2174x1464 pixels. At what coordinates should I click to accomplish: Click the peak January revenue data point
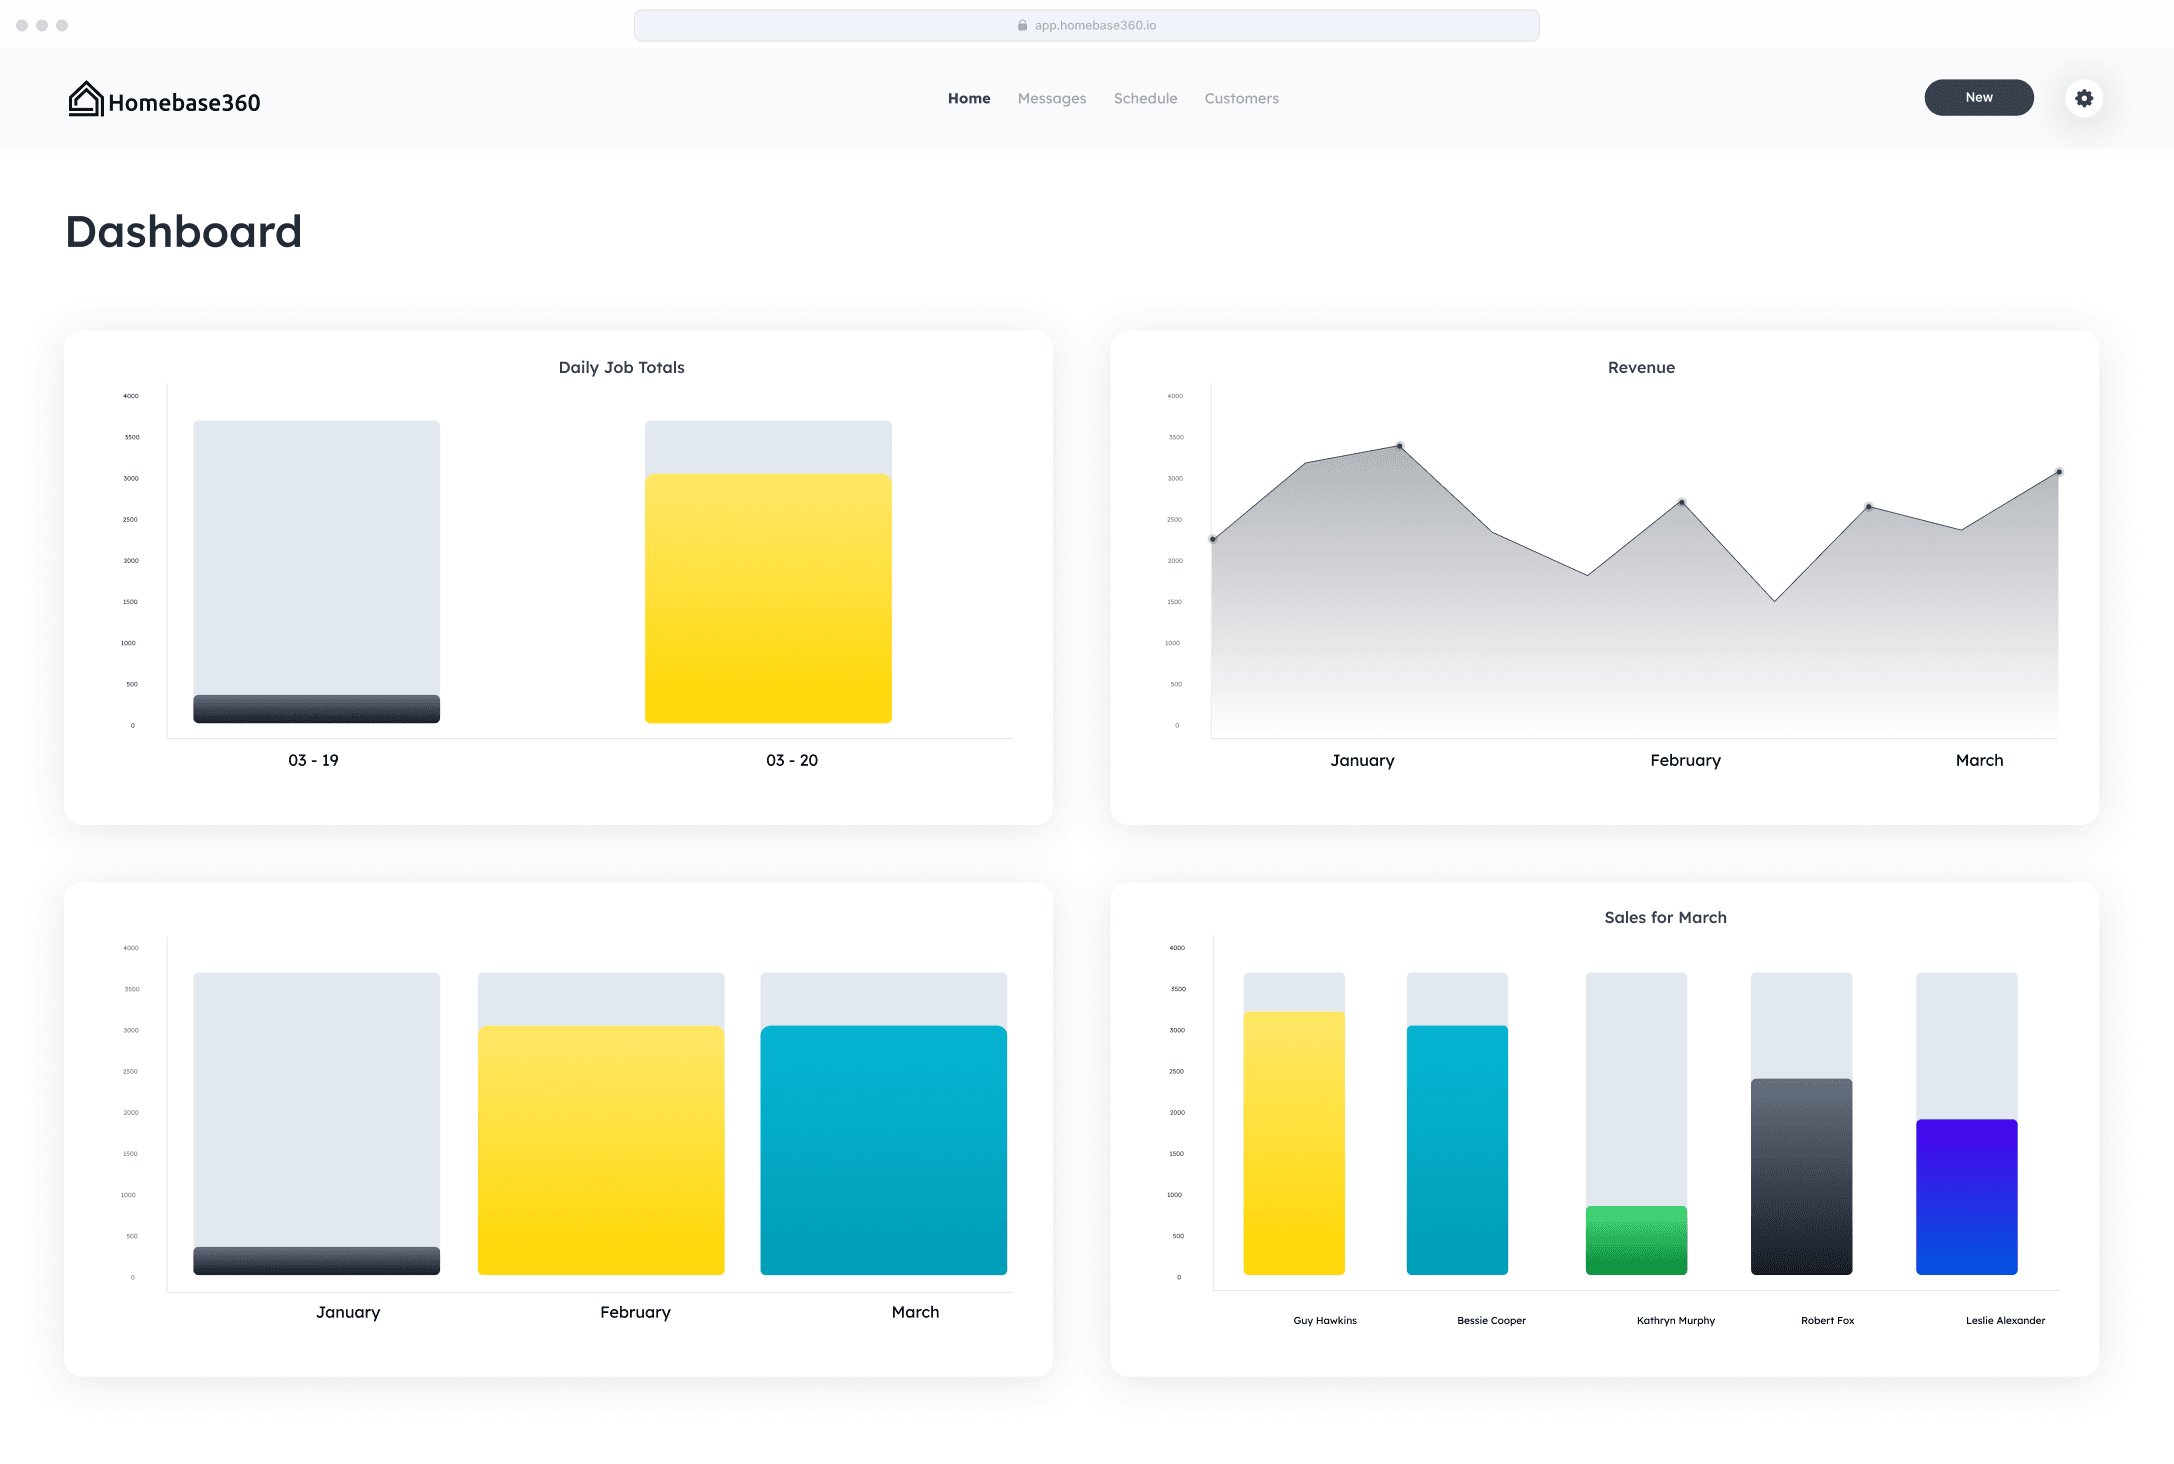(x=1399, y=446)
